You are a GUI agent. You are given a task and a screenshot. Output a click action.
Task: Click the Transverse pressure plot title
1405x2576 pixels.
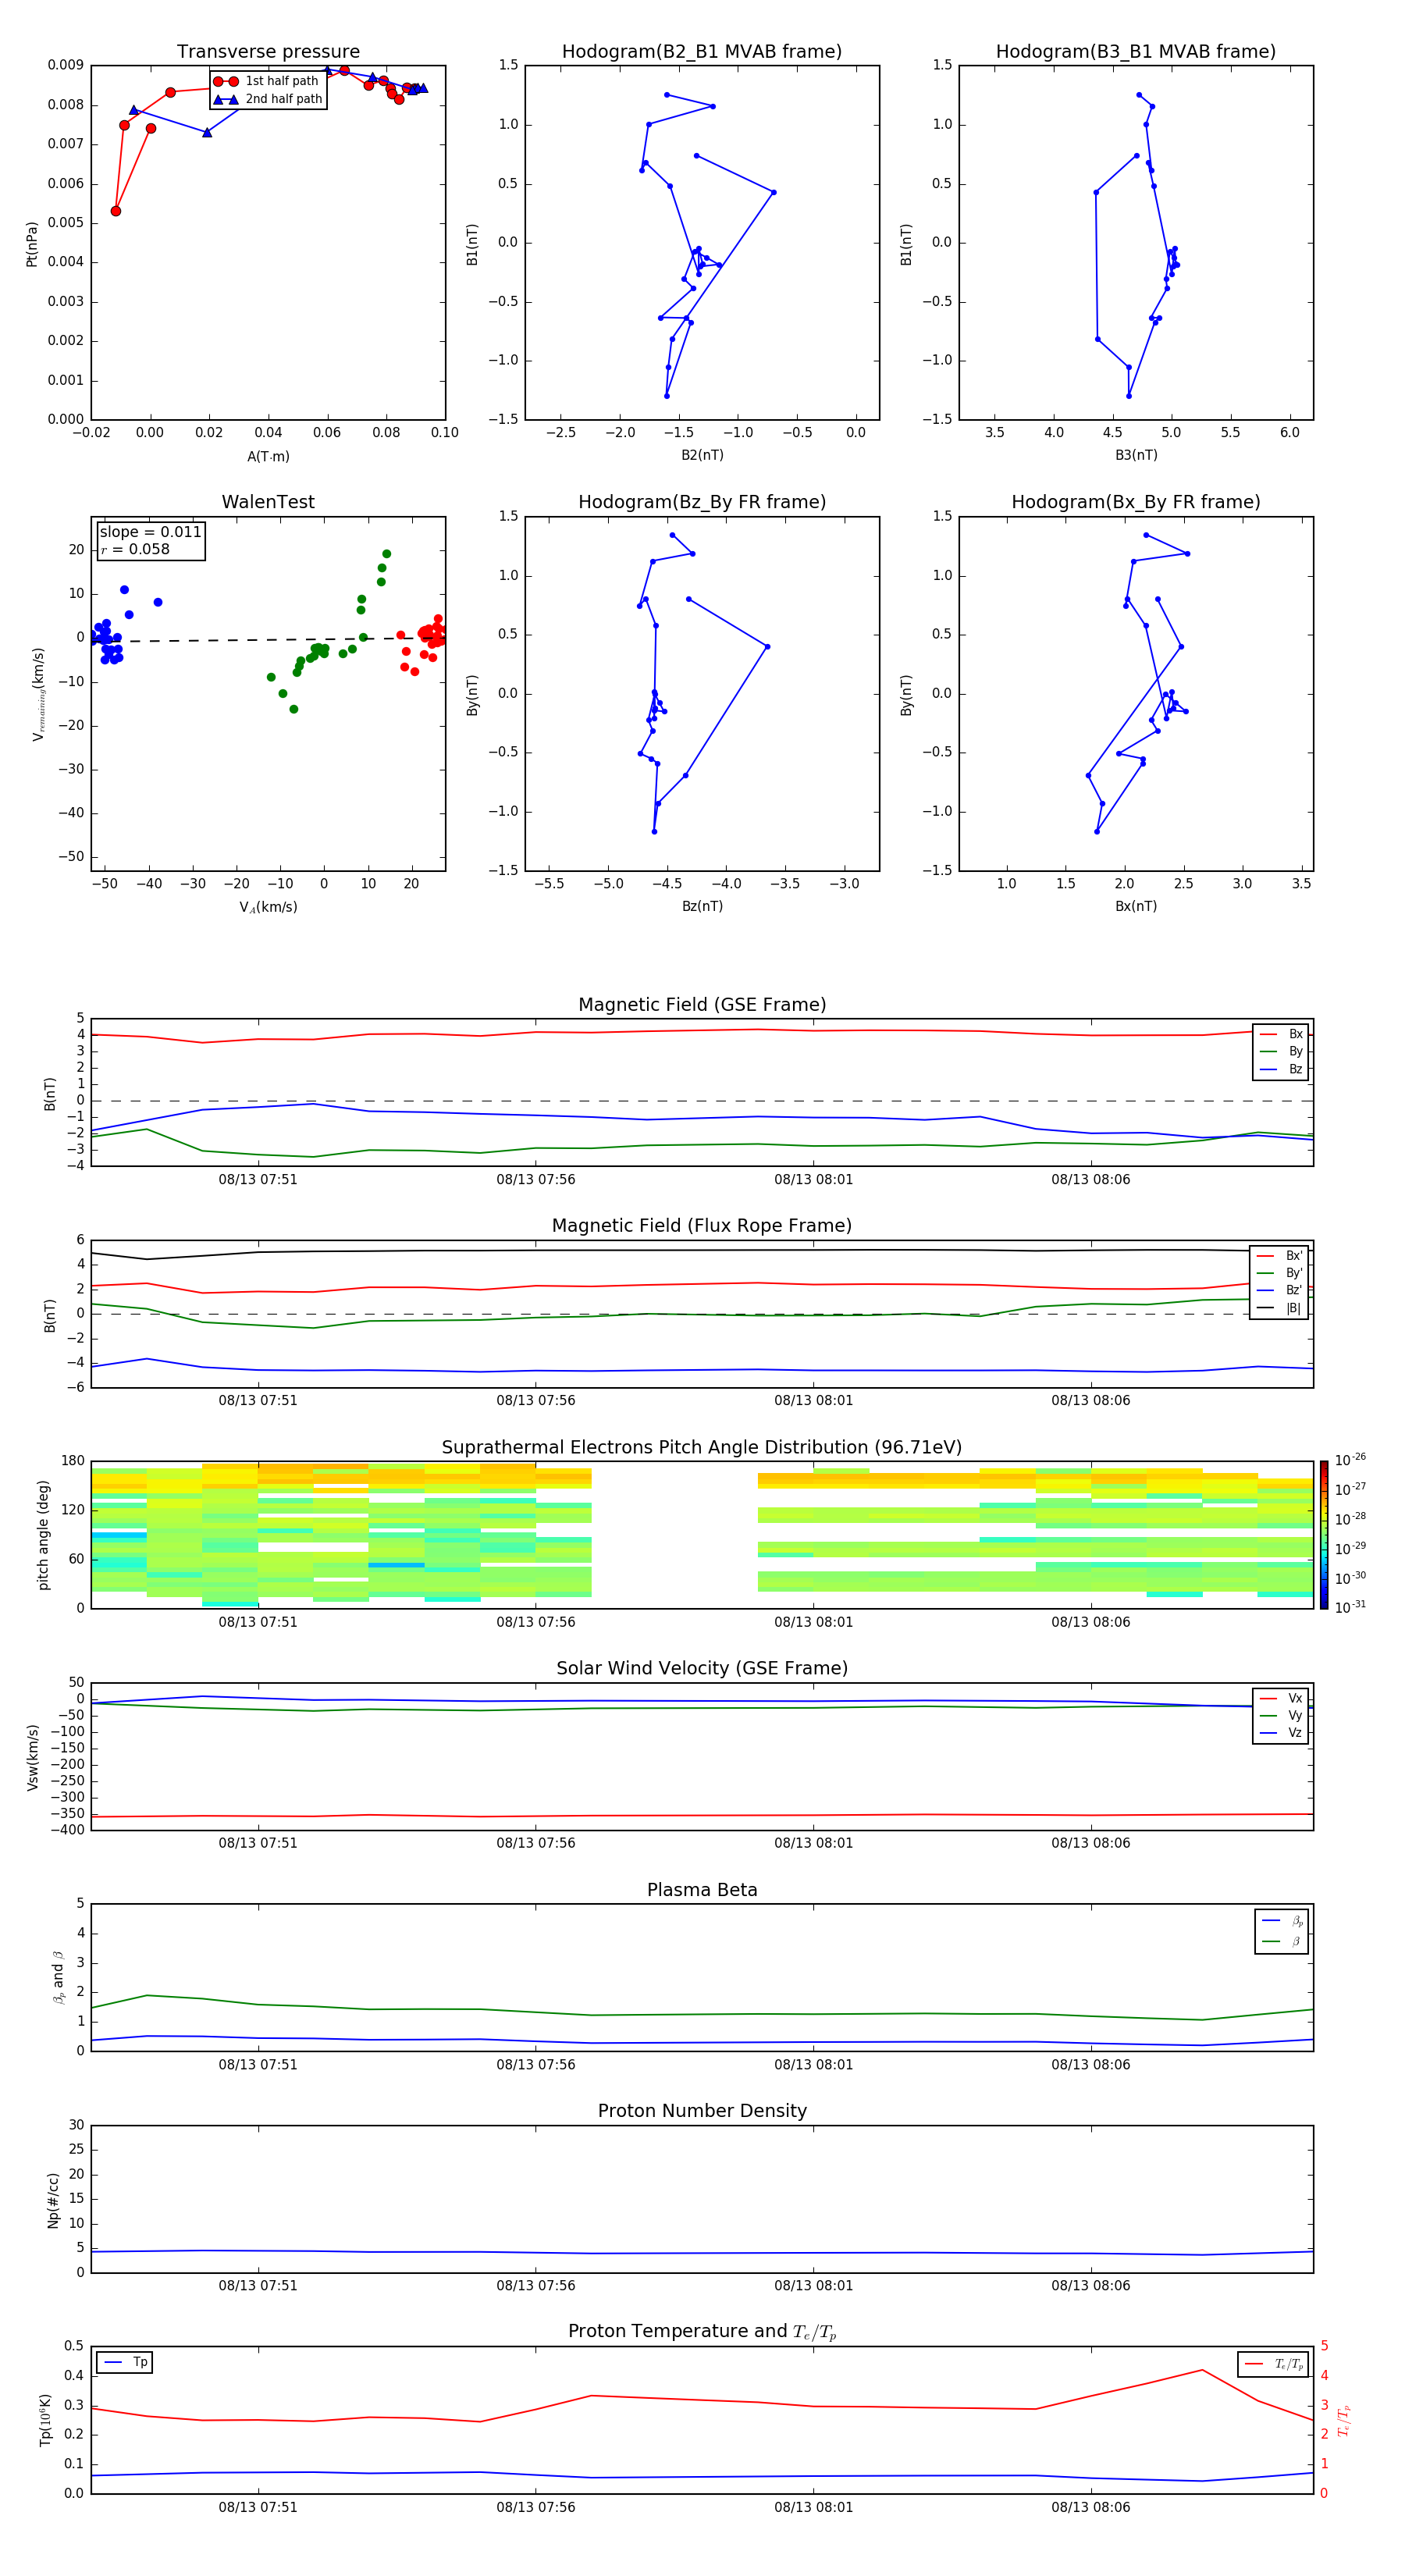[x=268, y=52]
